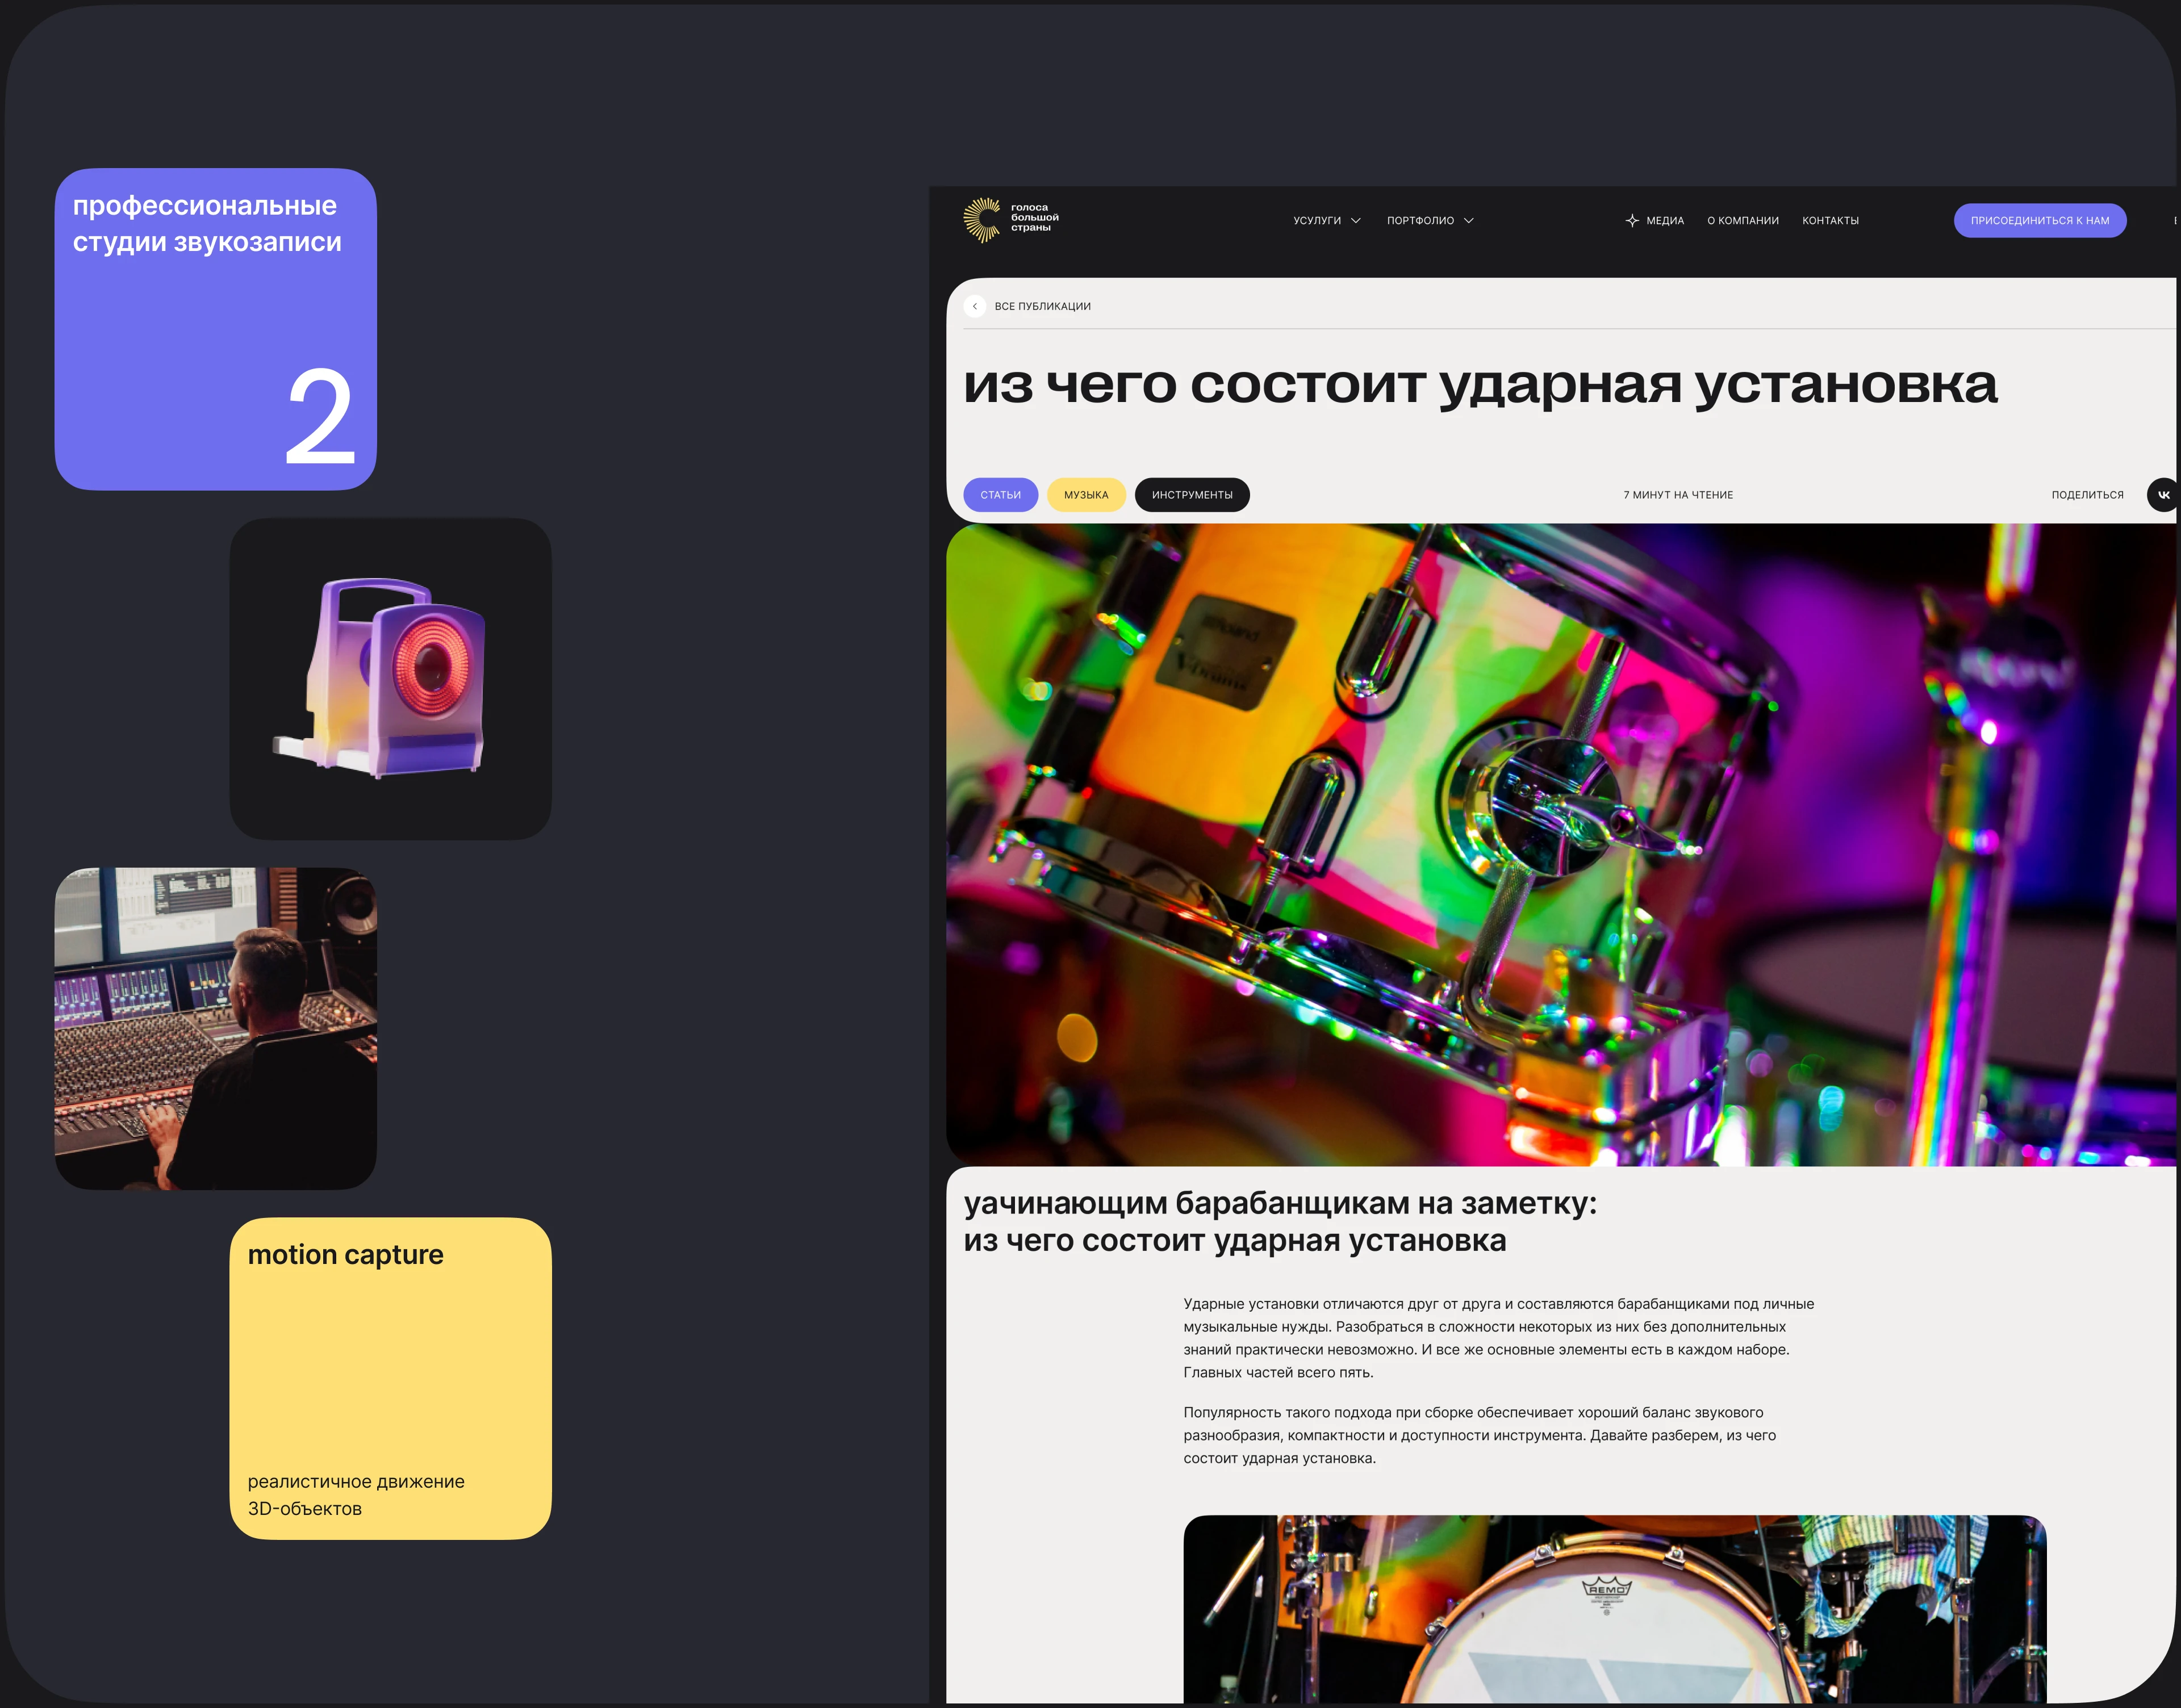Click the back arrow near ВСЕ ПУБЛИКАЦИИ

click(x=976, y=306)
